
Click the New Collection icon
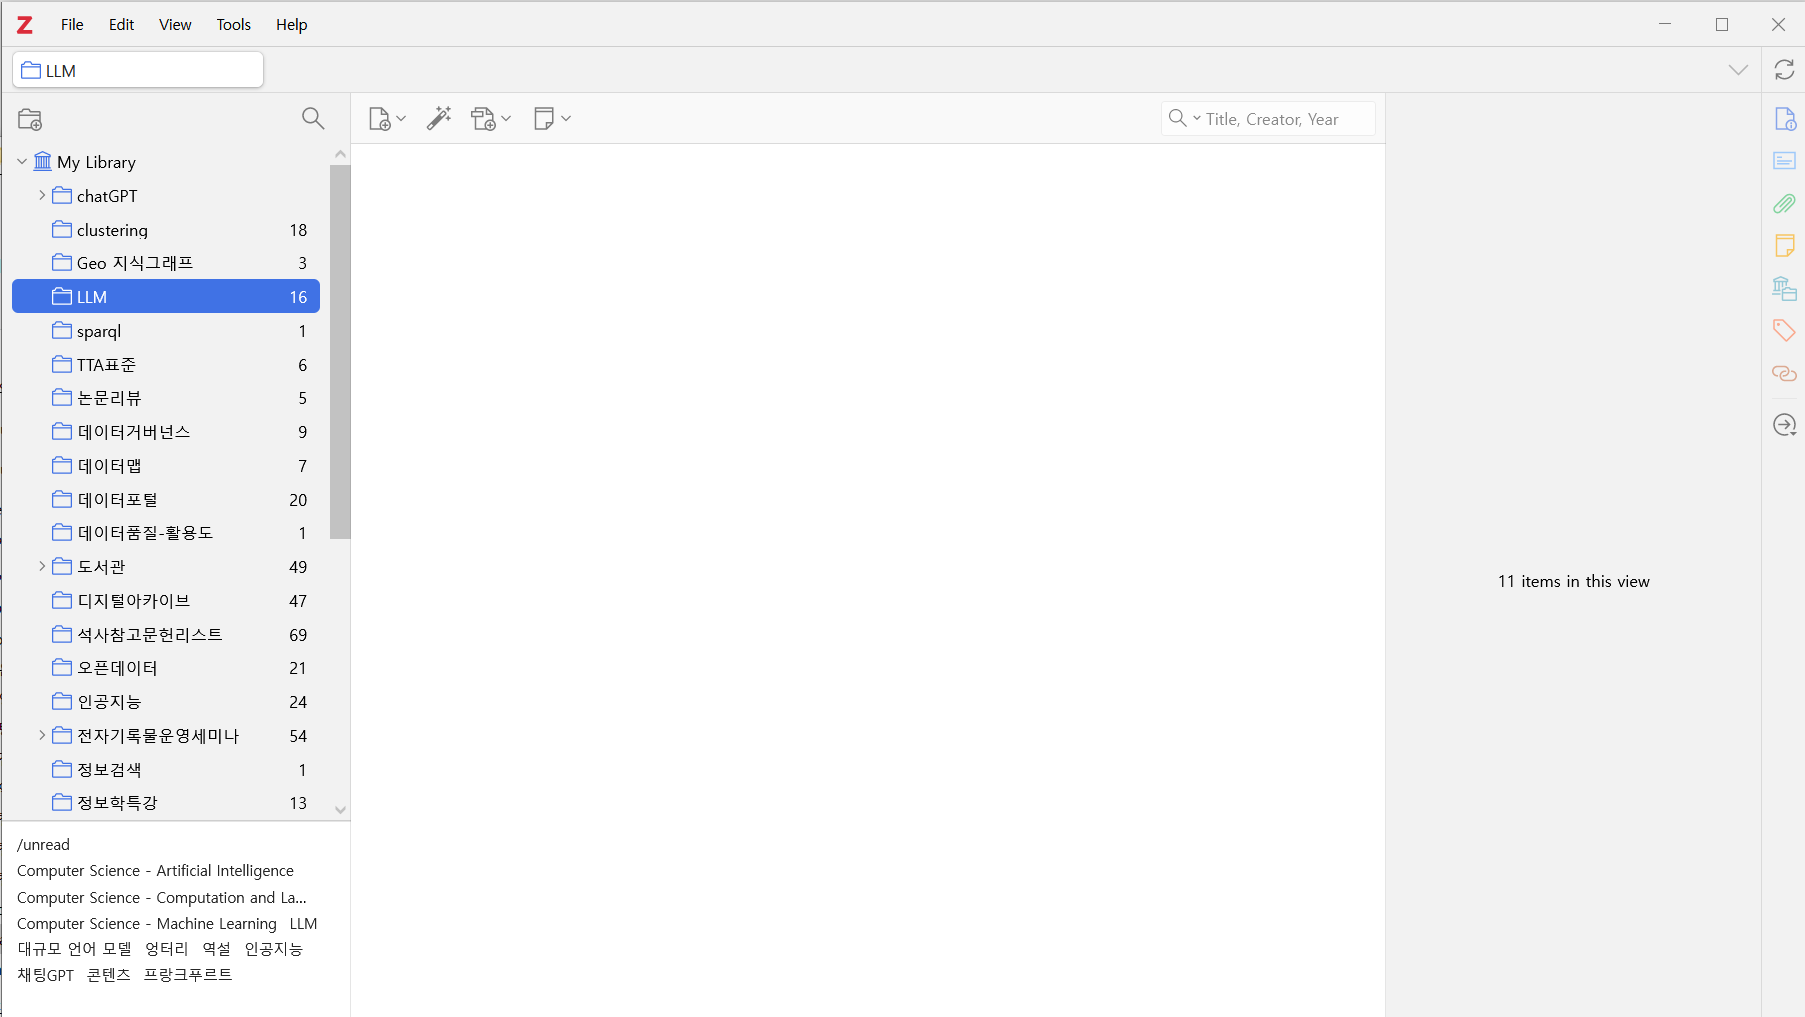pyautogui.click(x=30, y=119)
